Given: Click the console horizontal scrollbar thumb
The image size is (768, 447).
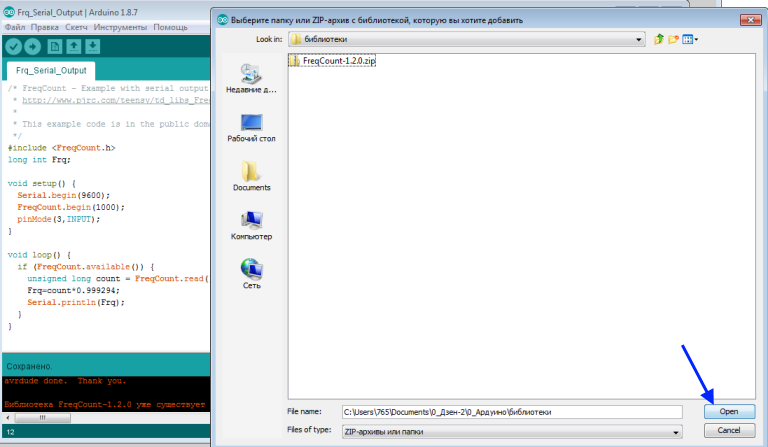Looking at the screenshot, I should pyautogui.click(x=43, y=418).
